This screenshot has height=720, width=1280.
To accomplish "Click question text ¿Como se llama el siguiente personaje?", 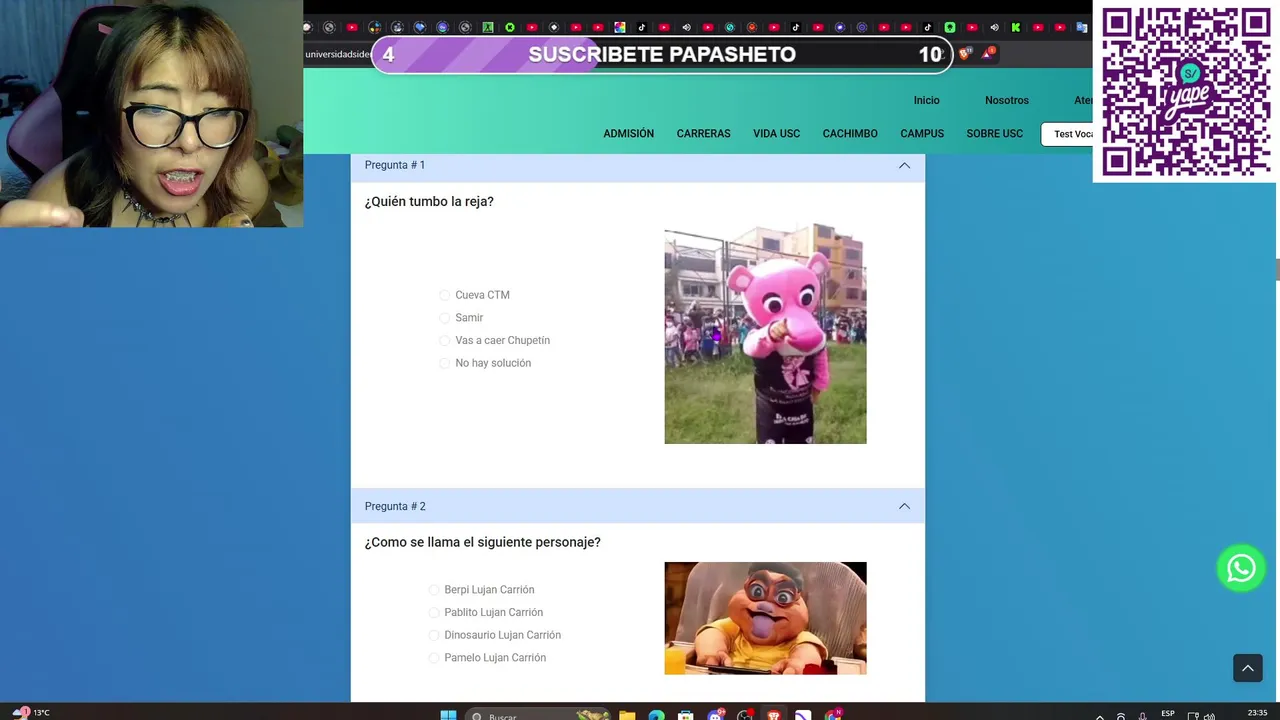I will [x=482, y=542].
